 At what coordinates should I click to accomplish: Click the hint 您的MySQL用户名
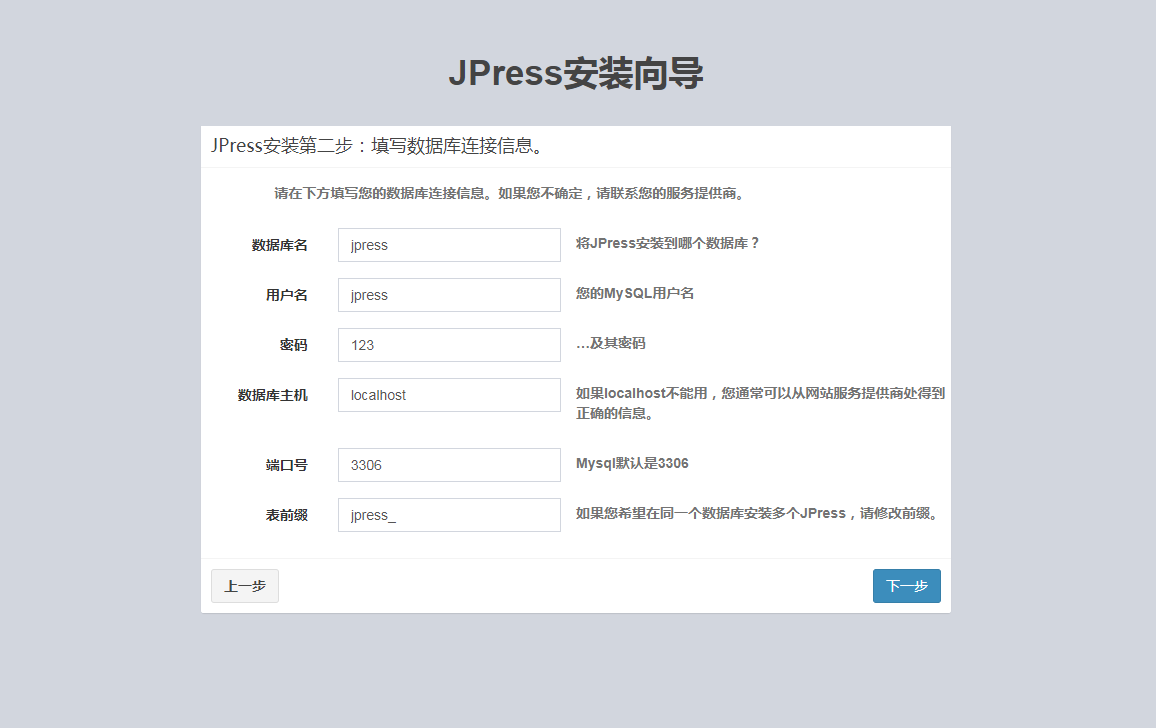635,294
